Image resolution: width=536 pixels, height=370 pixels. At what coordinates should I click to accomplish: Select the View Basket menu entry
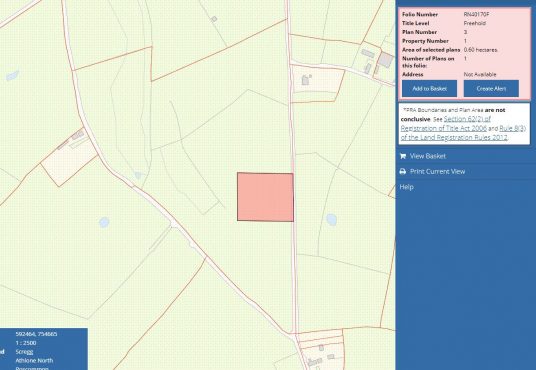point(428,156)
